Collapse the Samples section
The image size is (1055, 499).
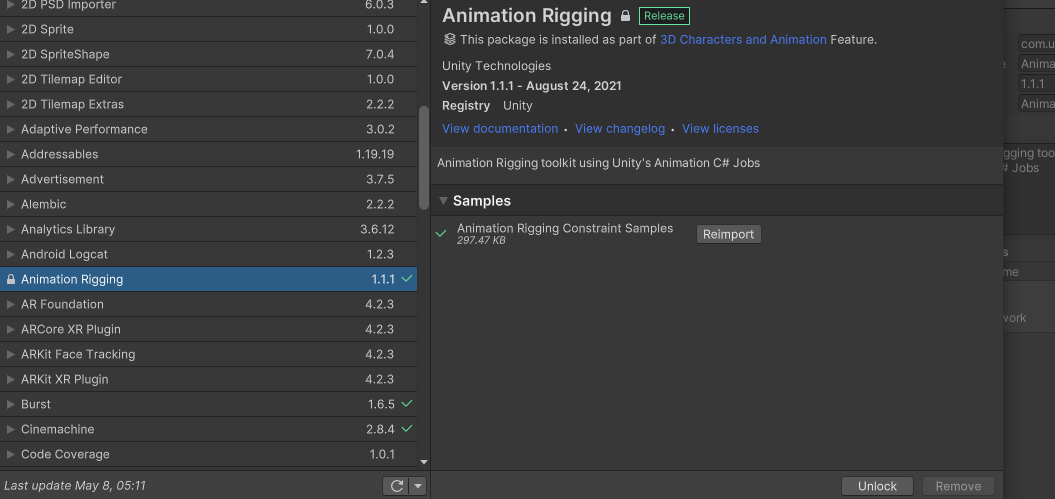click(x=444, y=201)
